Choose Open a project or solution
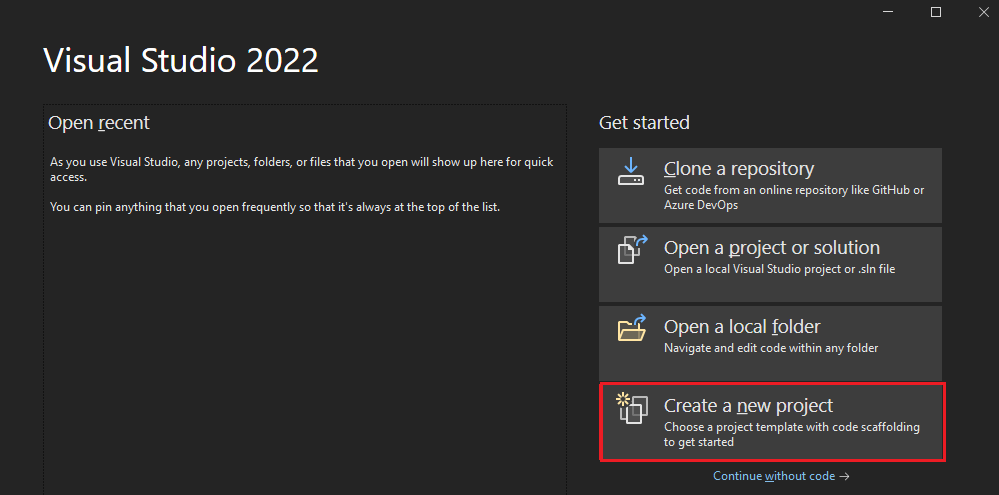999x495 pixels. [x=770, y=264]
